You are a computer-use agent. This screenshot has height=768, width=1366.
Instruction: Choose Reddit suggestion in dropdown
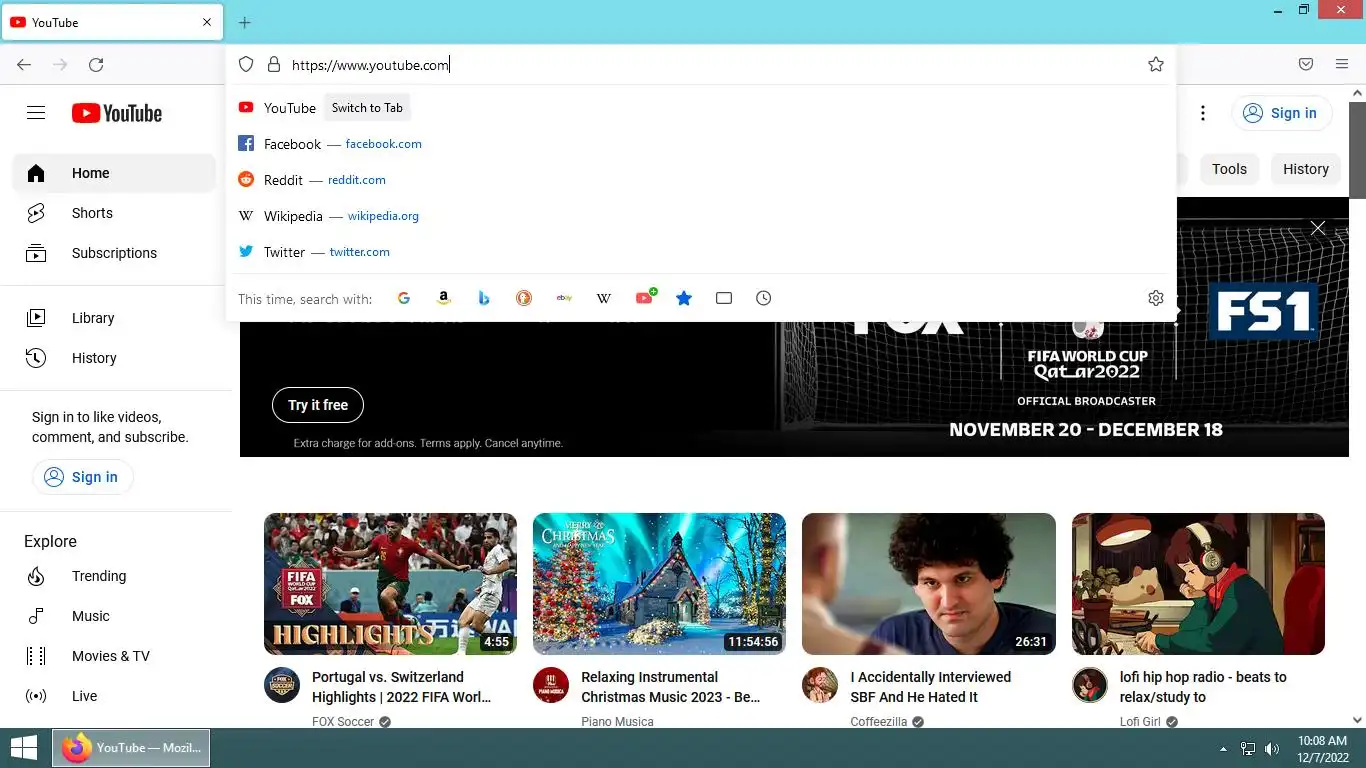(700, 180)
